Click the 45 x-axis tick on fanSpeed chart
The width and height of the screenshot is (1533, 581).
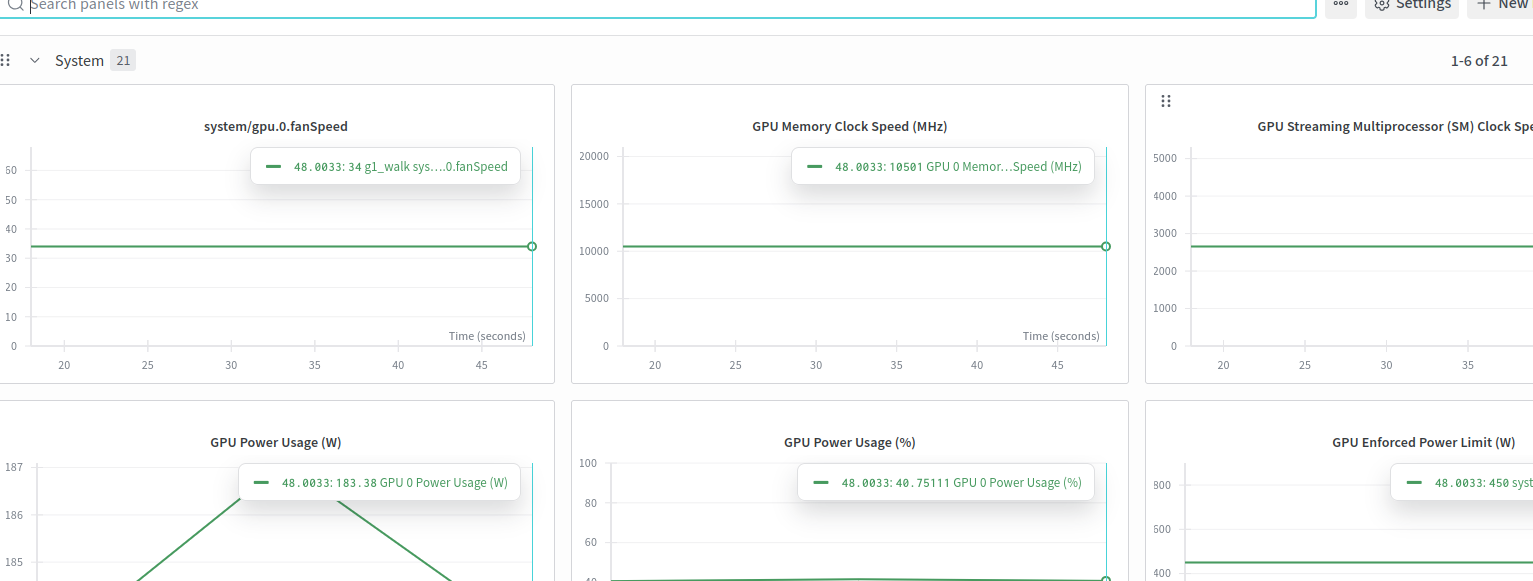point(482,365)
